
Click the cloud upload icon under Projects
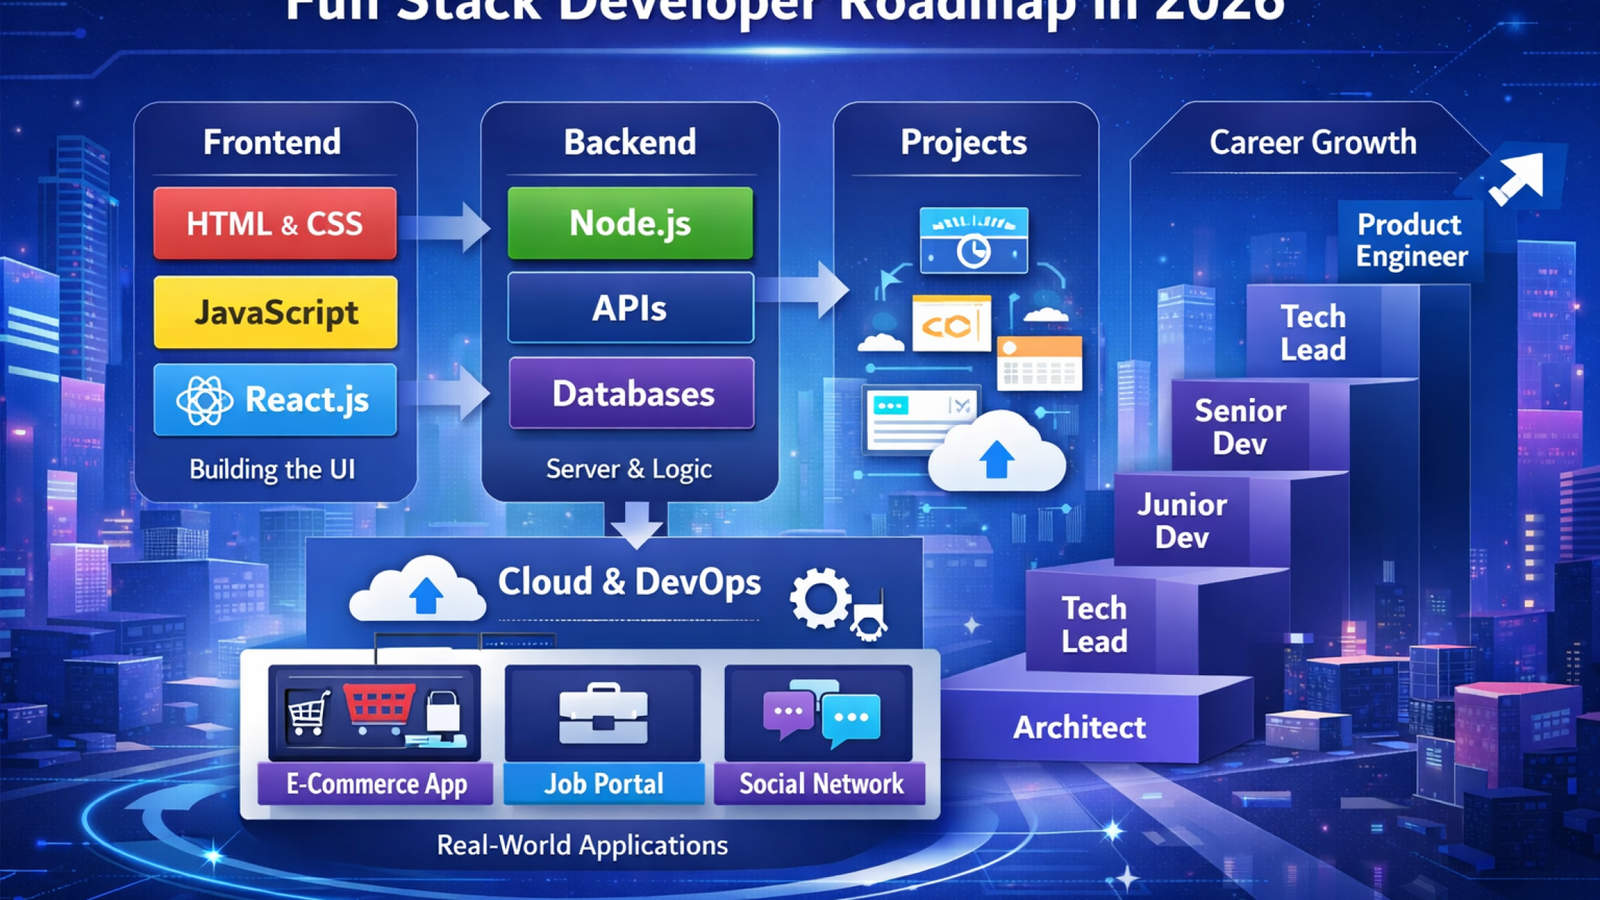[x=995, y=450]
